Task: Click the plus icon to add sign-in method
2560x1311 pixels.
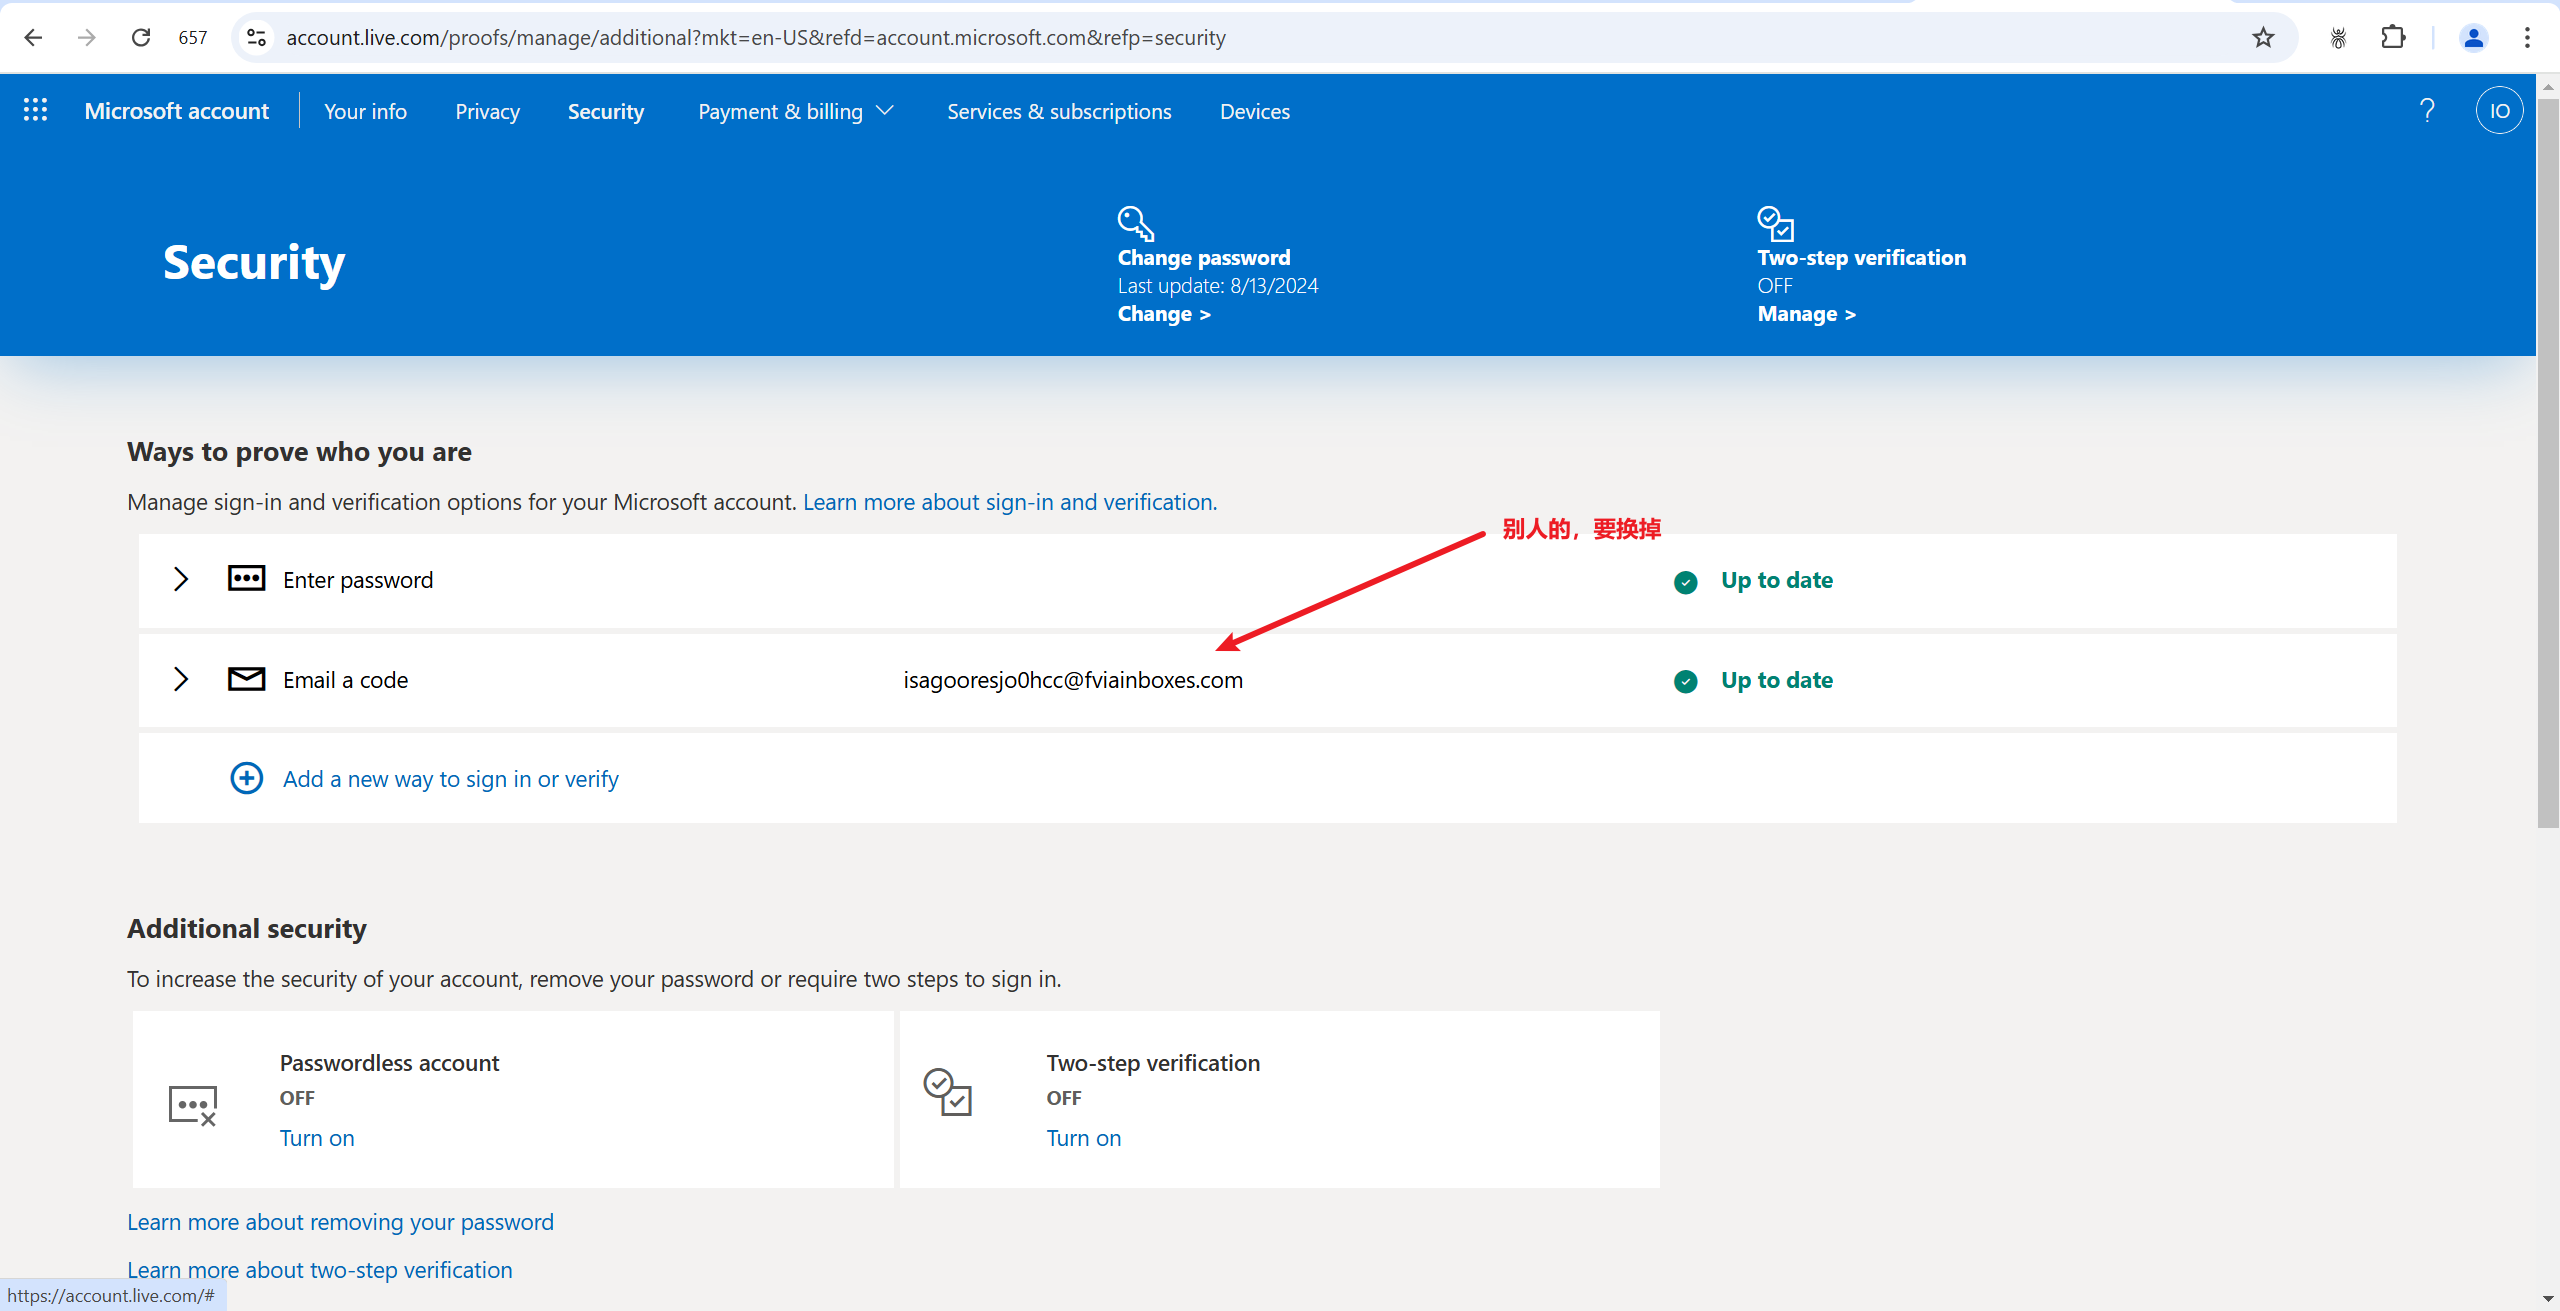Action: tap(246, 778)
